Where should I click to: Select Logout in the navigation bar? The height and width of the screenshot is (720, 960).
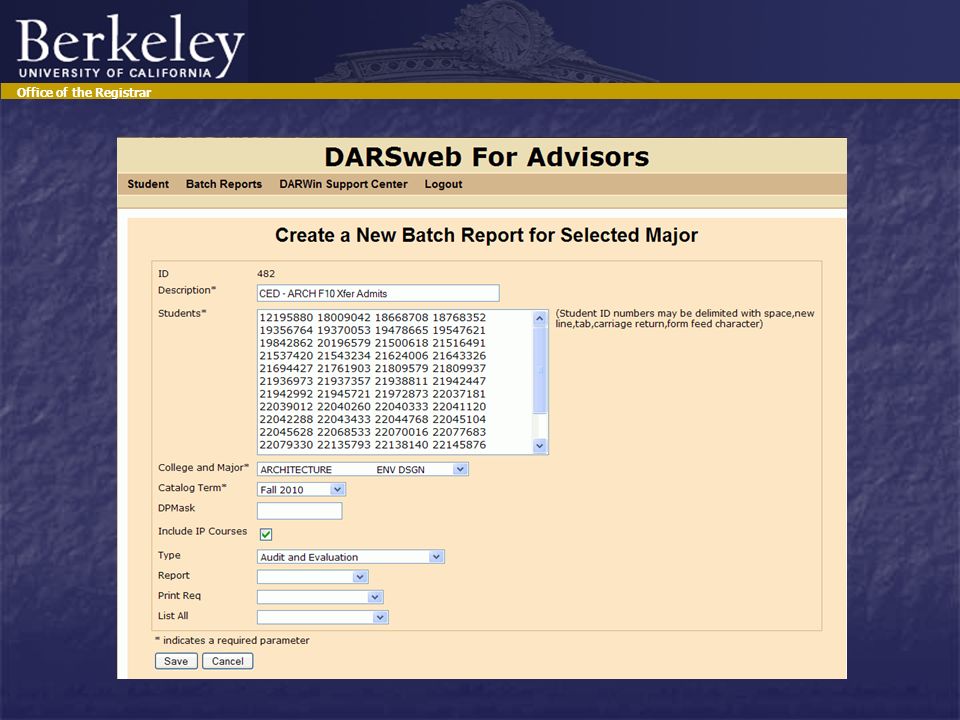click(x=443, y=184)
